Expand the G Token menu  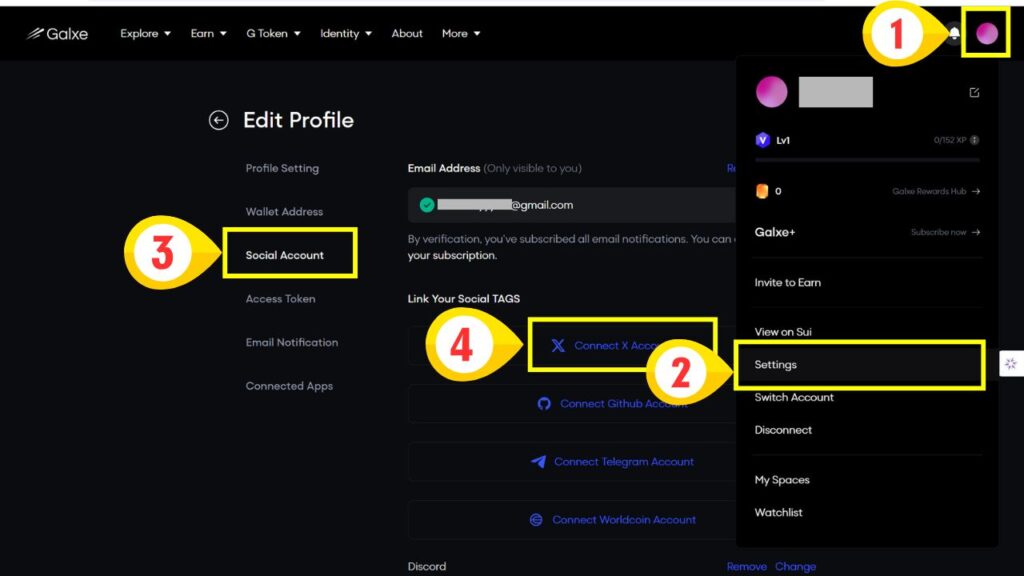[x=273, y=33]
